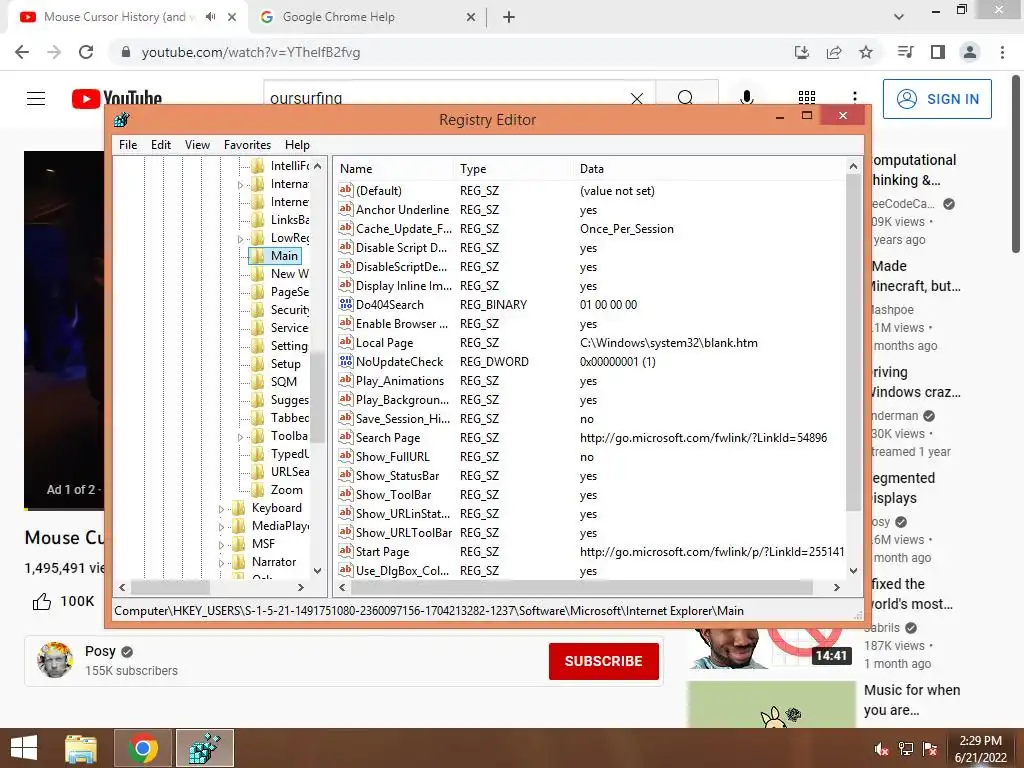Select the Show_FullURL value icon
The height and width of the screenshot is (768, 1024).
click(345, 456)
